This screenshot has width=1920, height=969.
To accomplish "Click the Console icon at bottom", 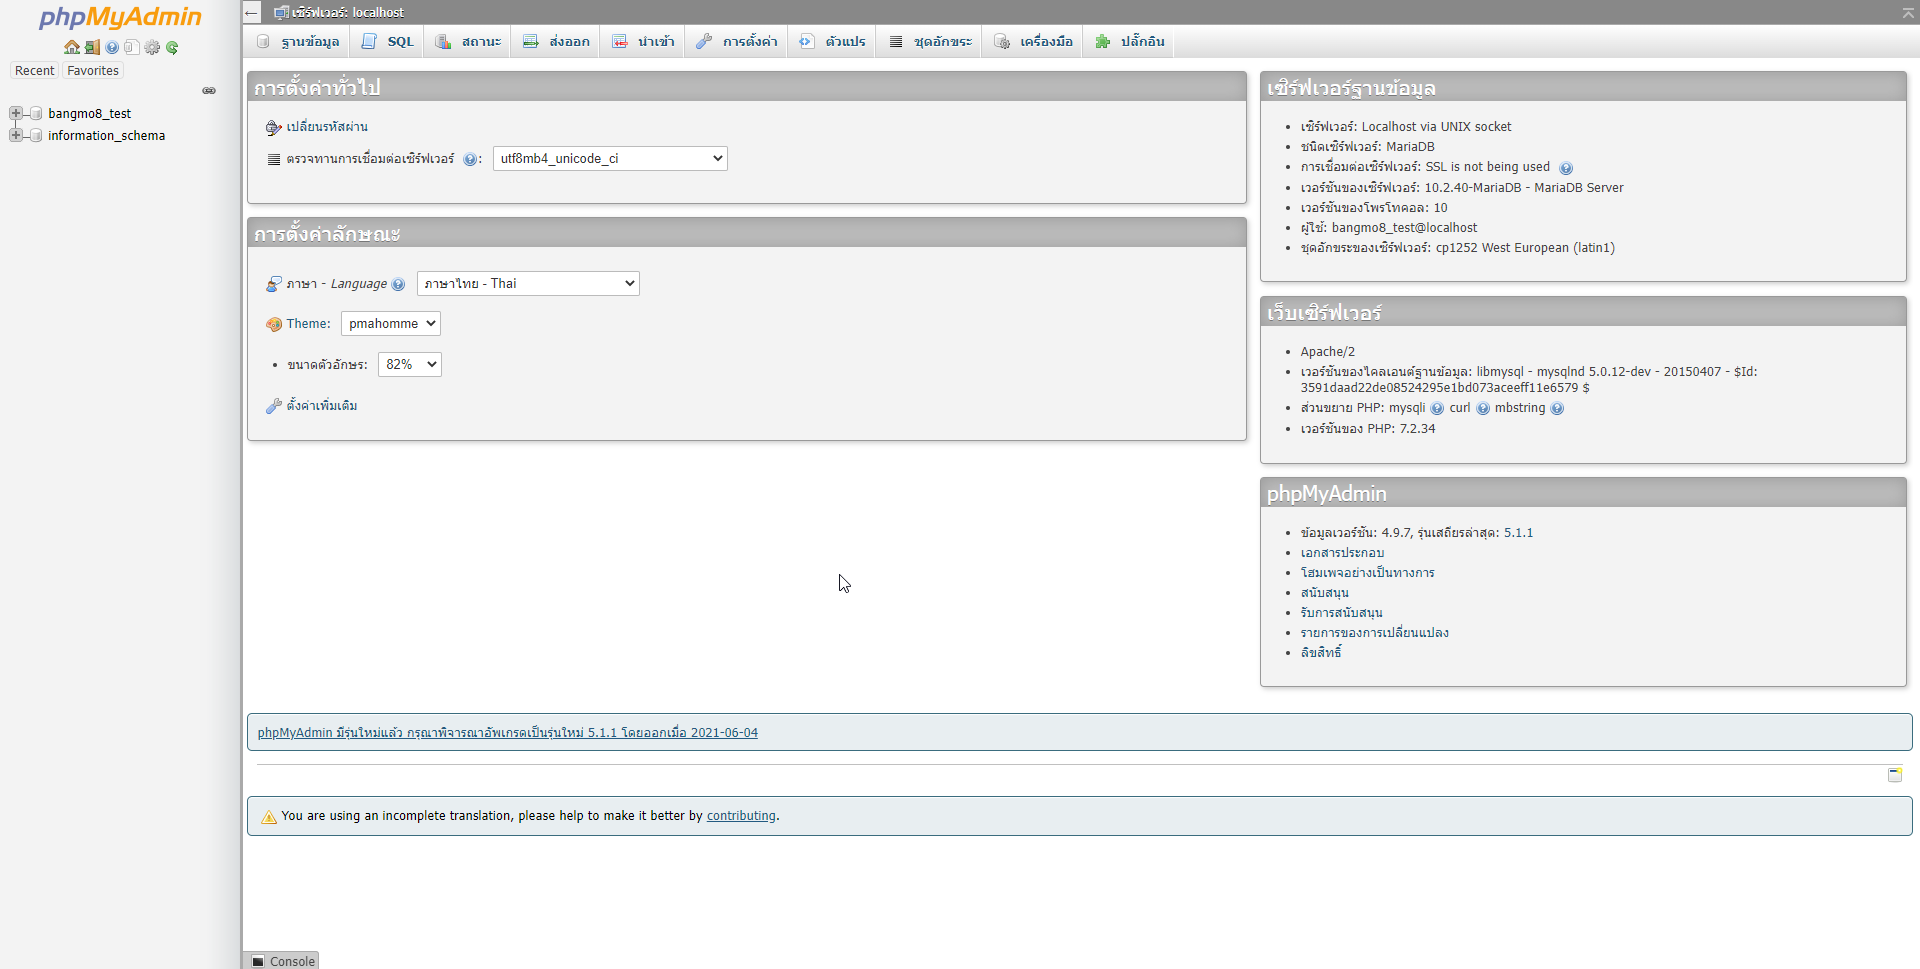I will [259, 961].
